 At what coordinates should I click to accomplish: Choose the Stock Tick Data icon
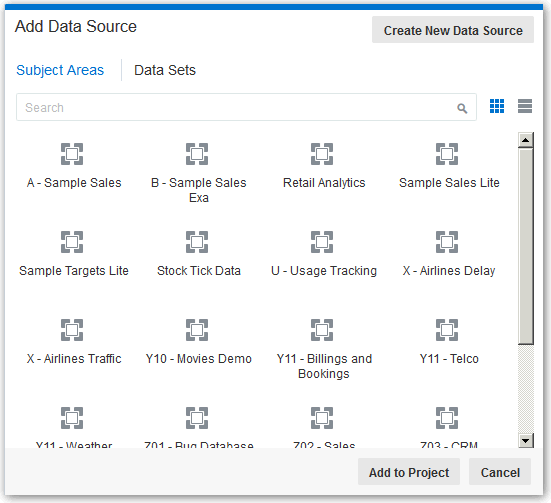pyautogui.click(x=197, y=242)
